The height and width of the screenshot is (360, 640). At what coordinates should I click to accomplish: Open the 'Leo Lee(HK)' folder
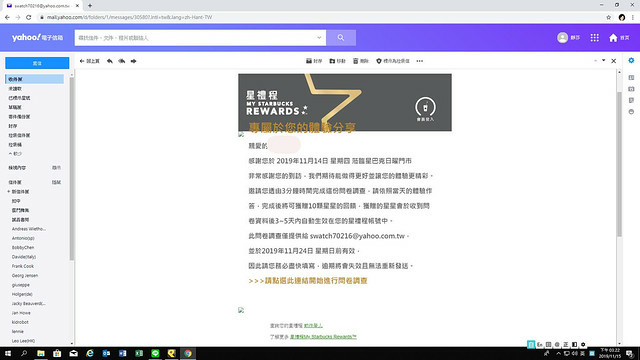click(23, 341)
